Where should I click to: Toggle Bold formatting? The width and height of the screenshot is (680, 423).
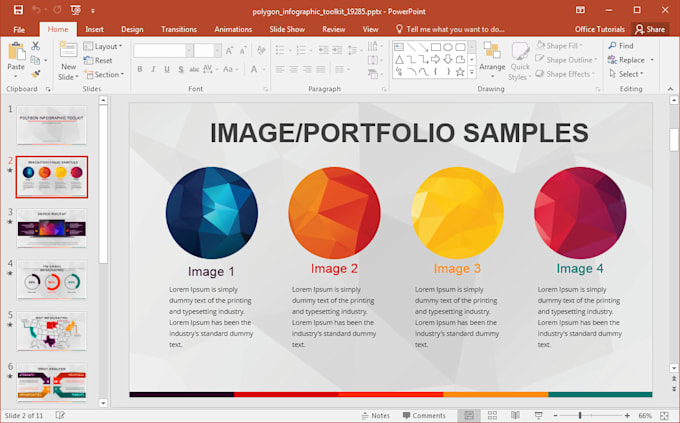click(140, 70)
